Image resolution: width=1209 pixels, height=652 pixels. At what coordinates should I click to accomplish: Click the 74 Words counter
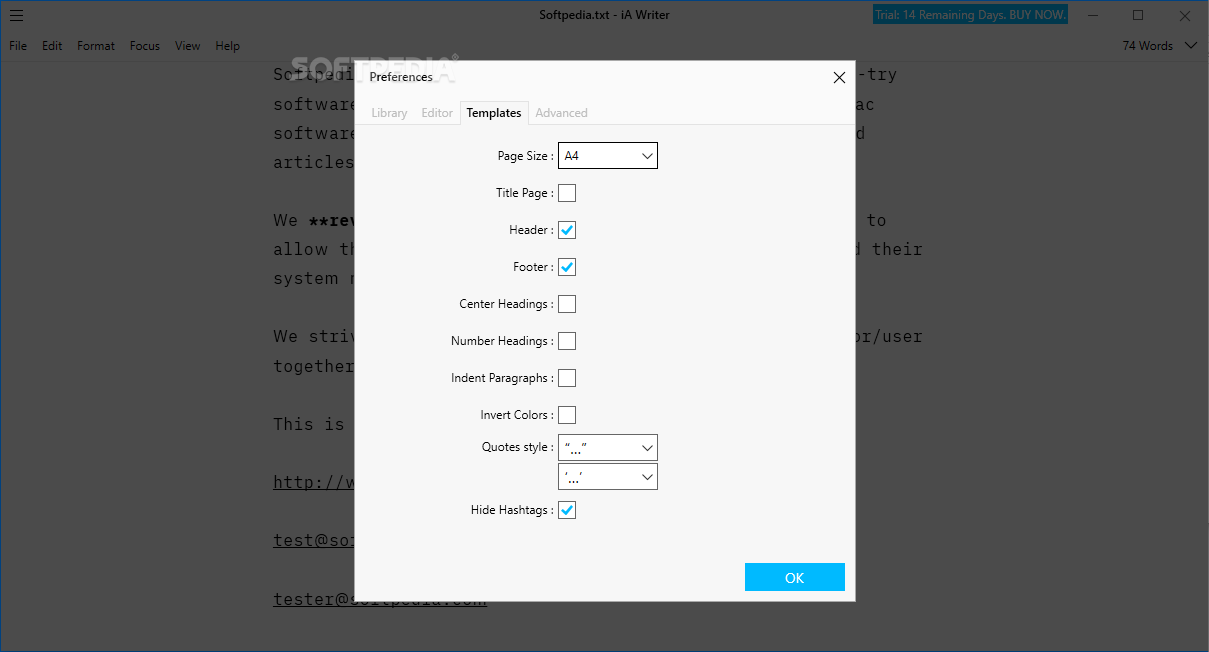point(1147,46)
